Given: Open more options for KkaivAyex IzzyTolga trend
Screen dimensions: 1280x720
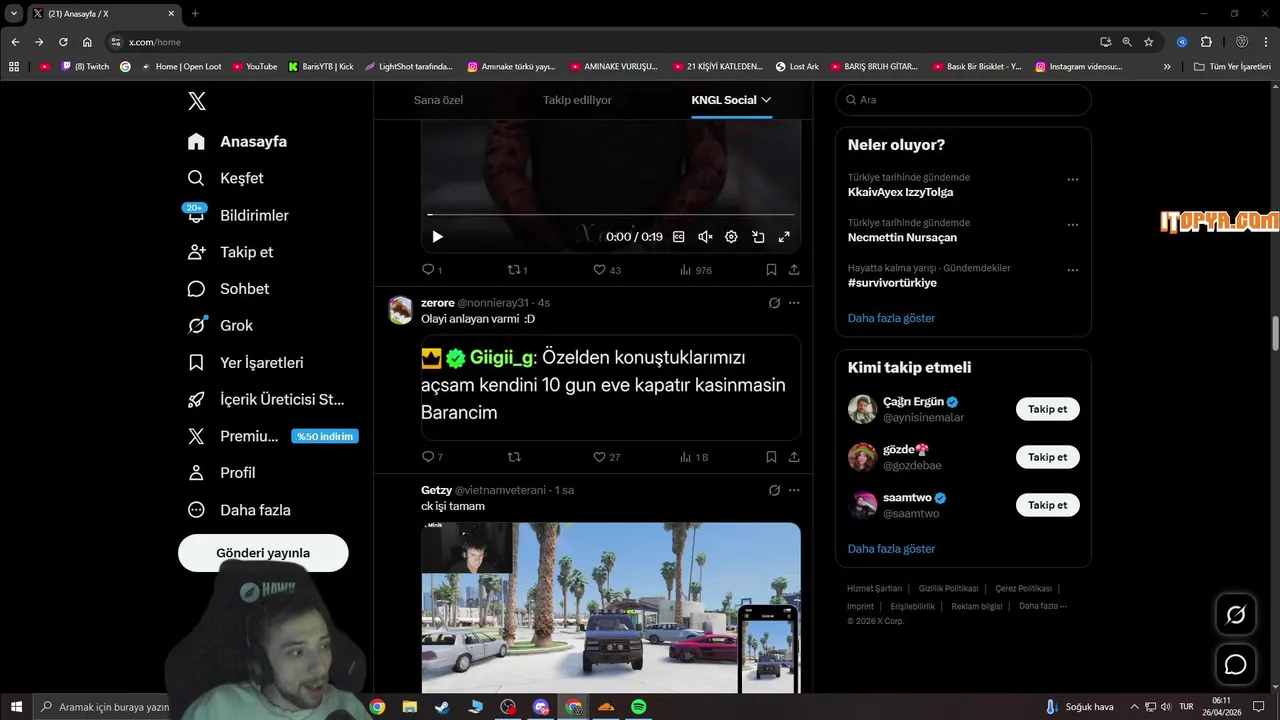Looking at the screenshot, I should pyautogui.click(x=1072, y=180).
